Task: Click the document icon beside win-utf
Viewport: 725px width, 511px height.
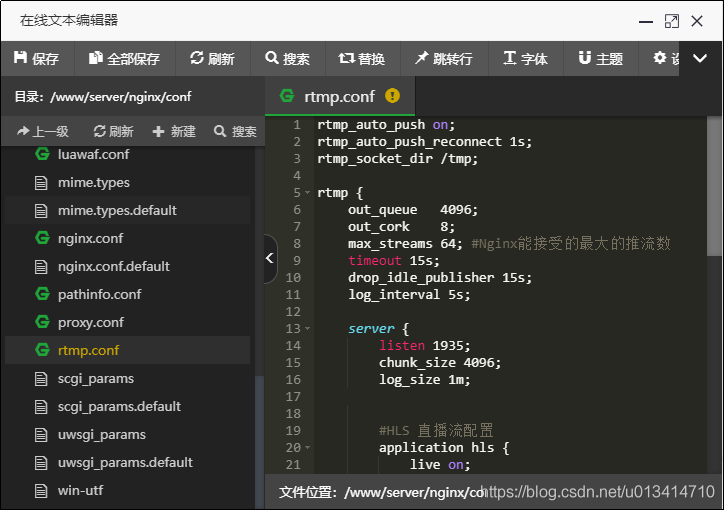Action: pos(41,491)
